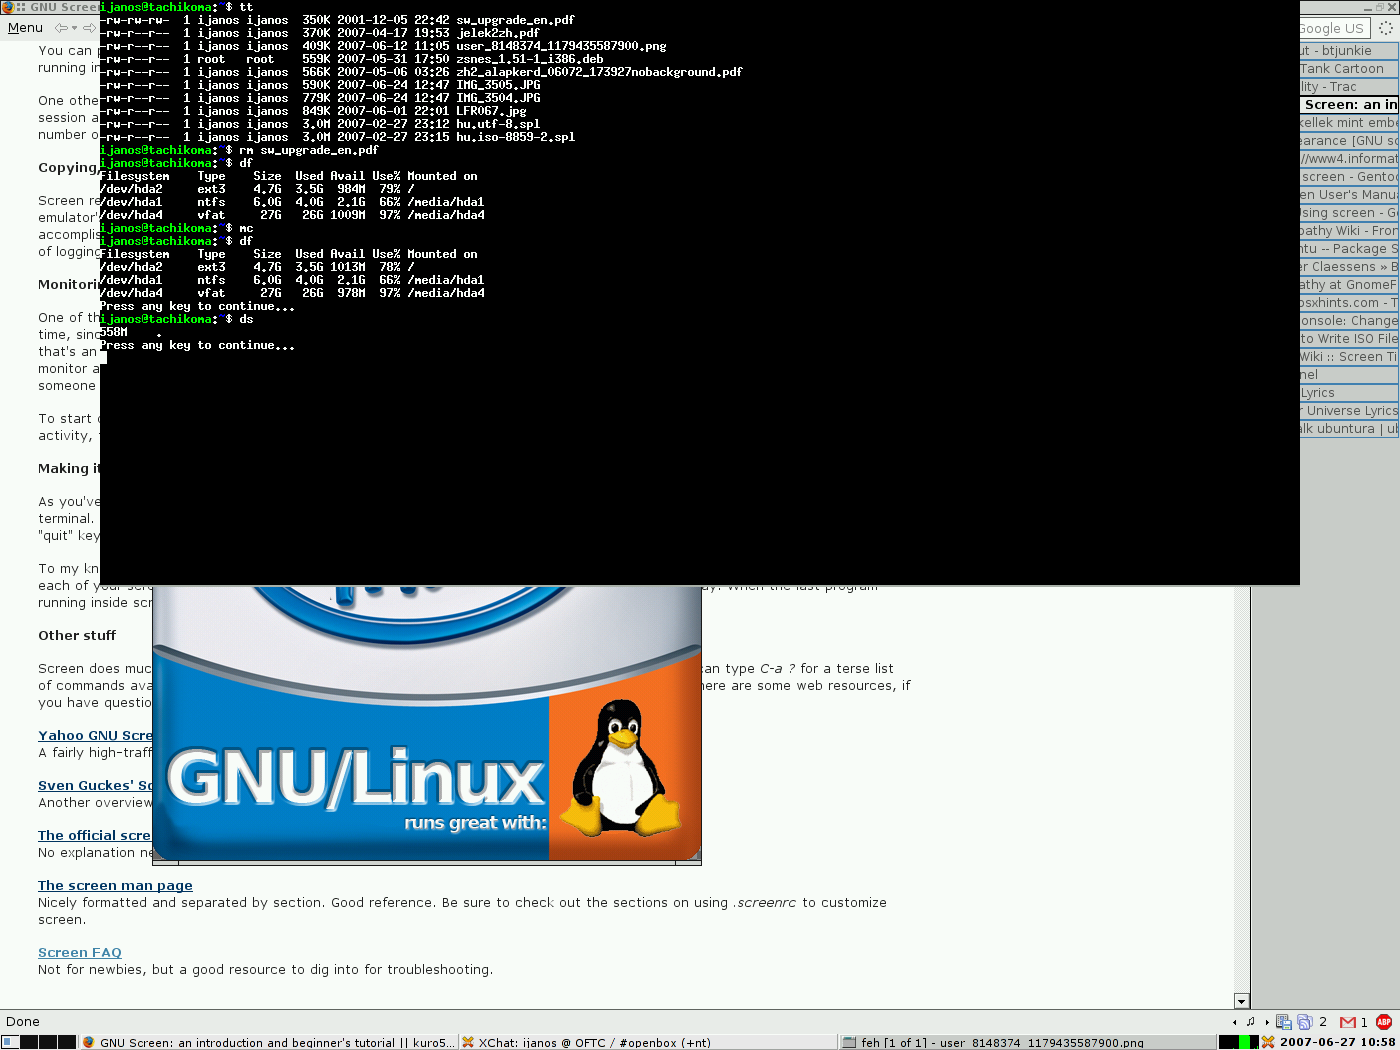1400x1050 pixels.
Task: Click the Firefox logo in the title bar
Action: click(7, 7)
